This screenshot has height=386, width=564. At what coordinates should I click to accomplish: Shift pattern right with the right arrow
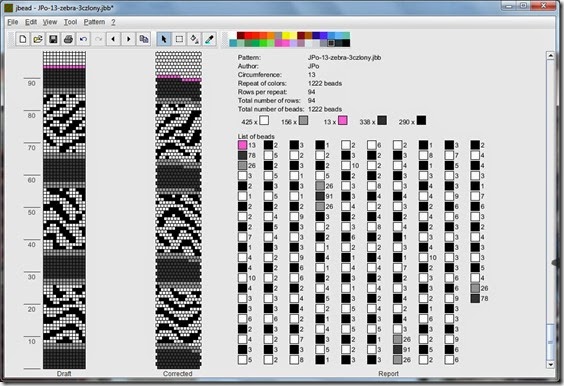tap(129, 39)
